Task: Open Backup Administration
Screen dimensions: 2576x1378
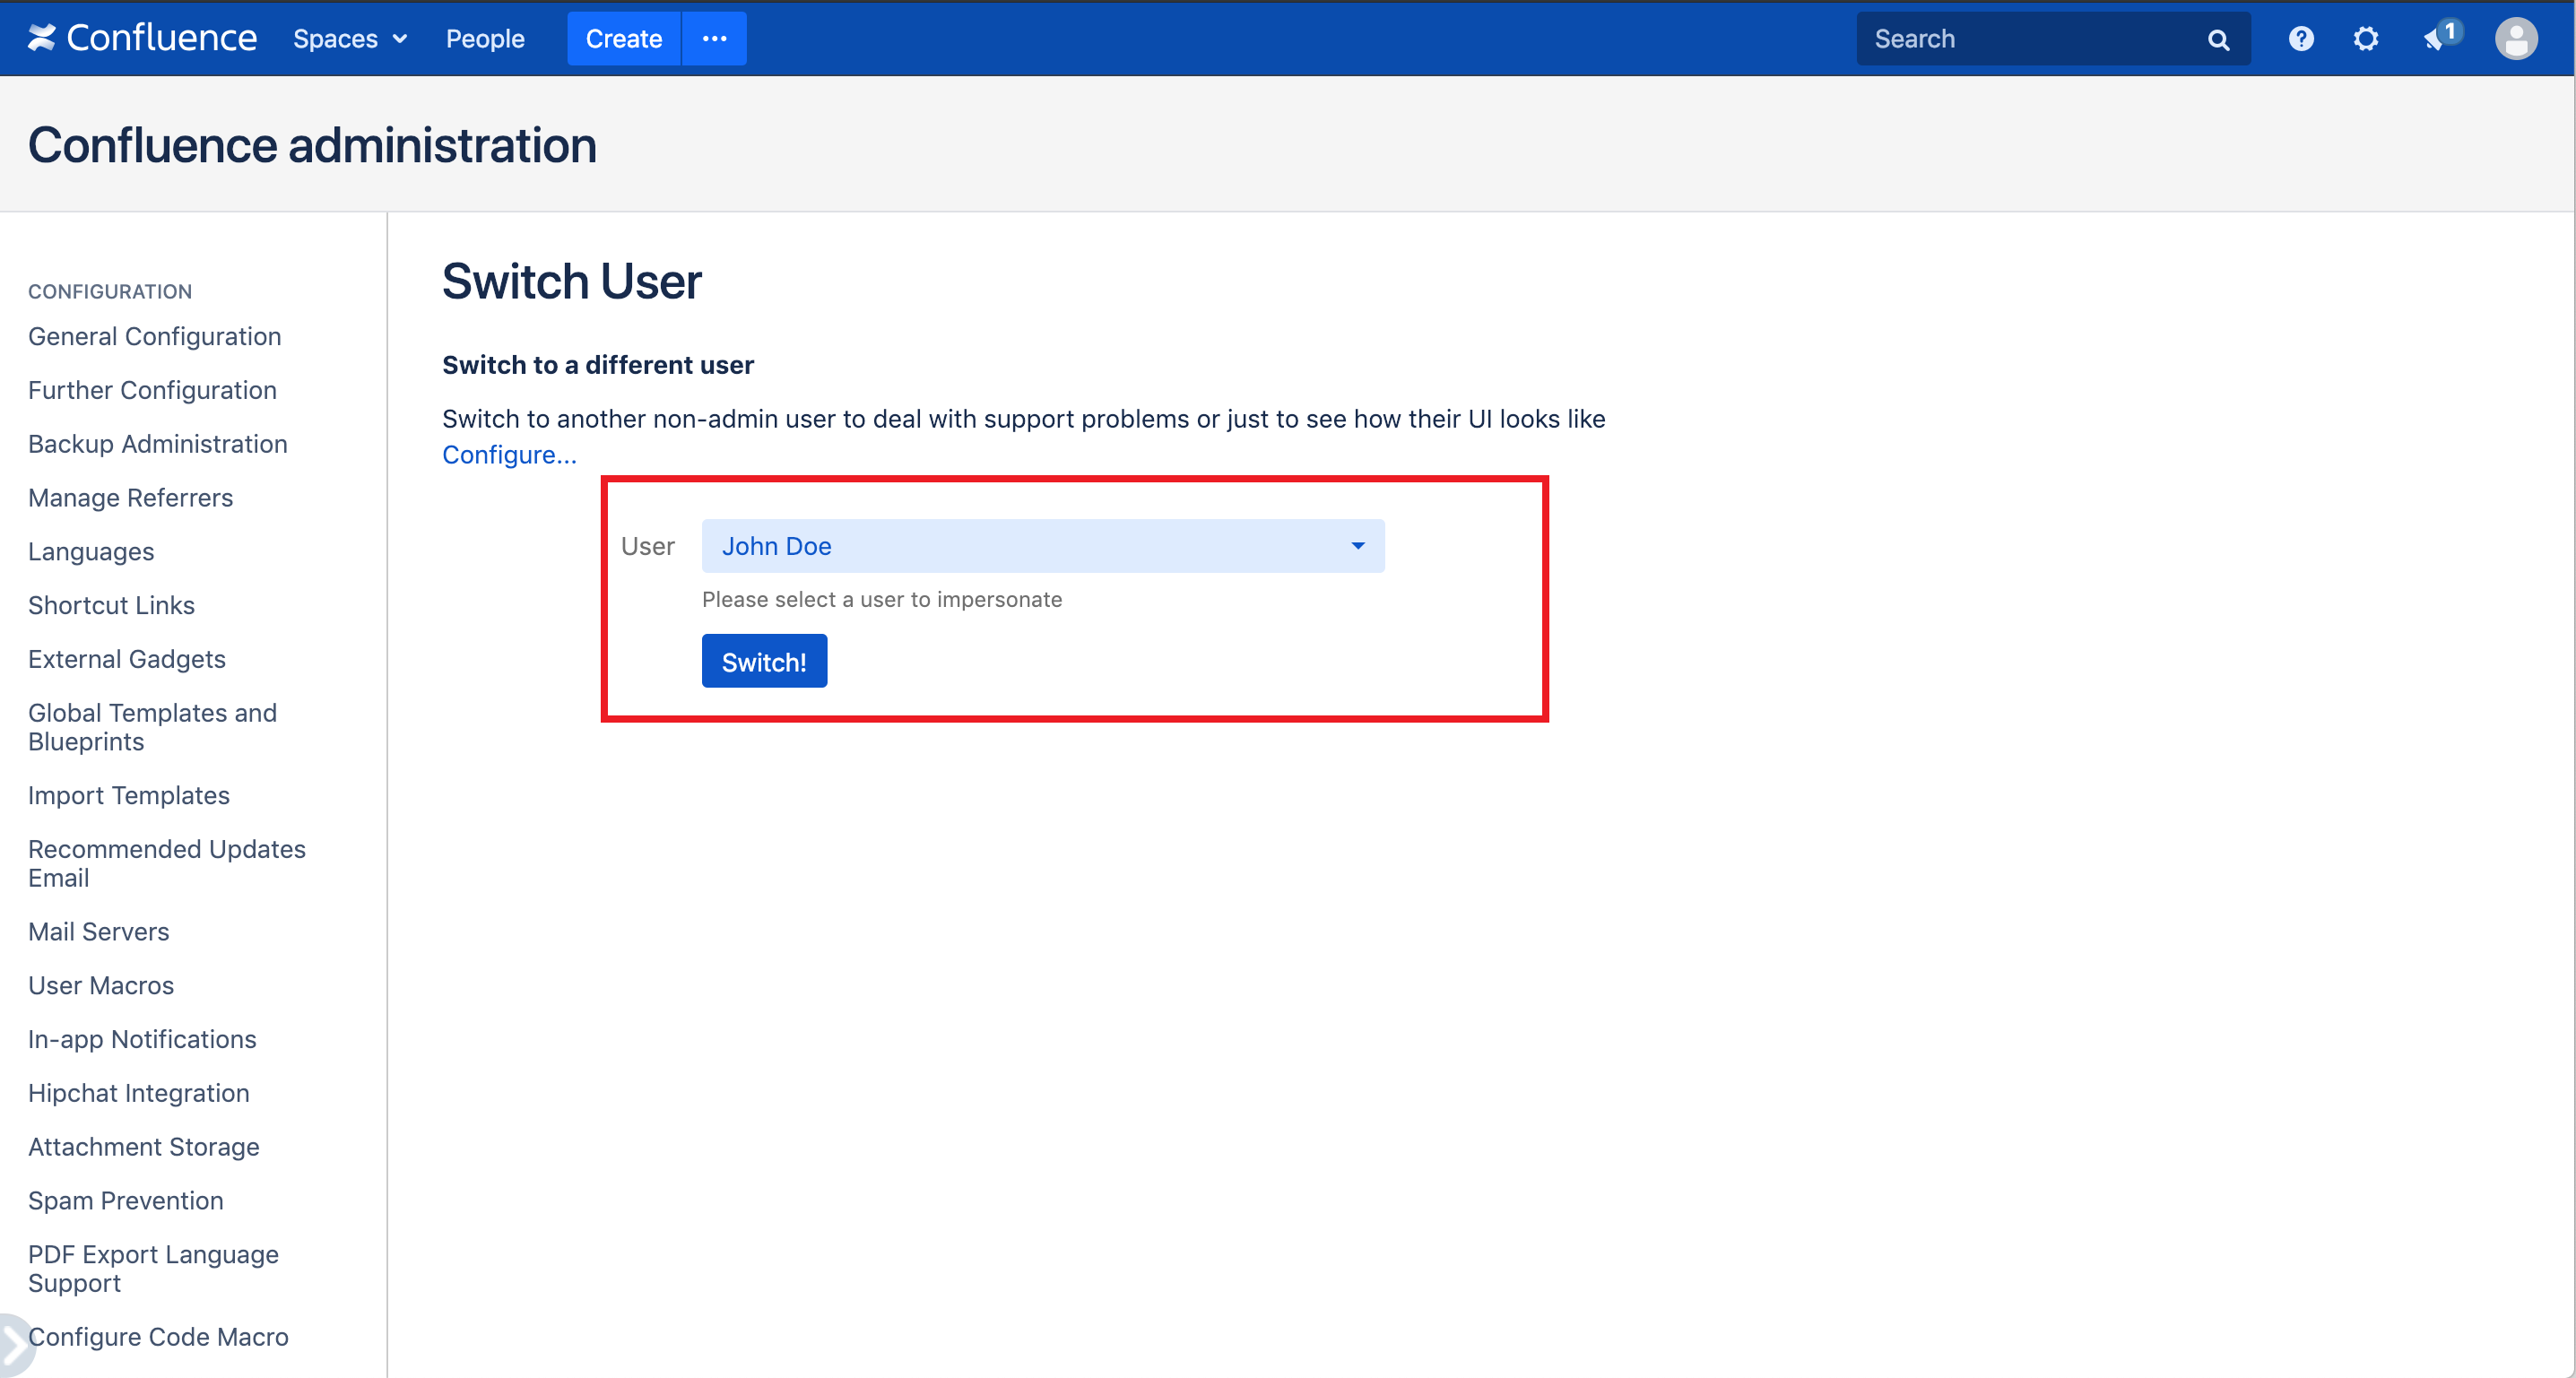Action: click(x=157, y=444)
